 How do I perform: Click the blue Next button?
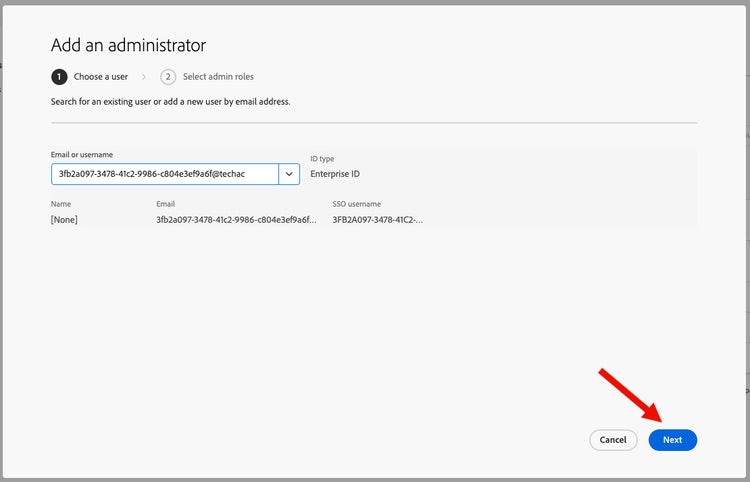[672, 440]
